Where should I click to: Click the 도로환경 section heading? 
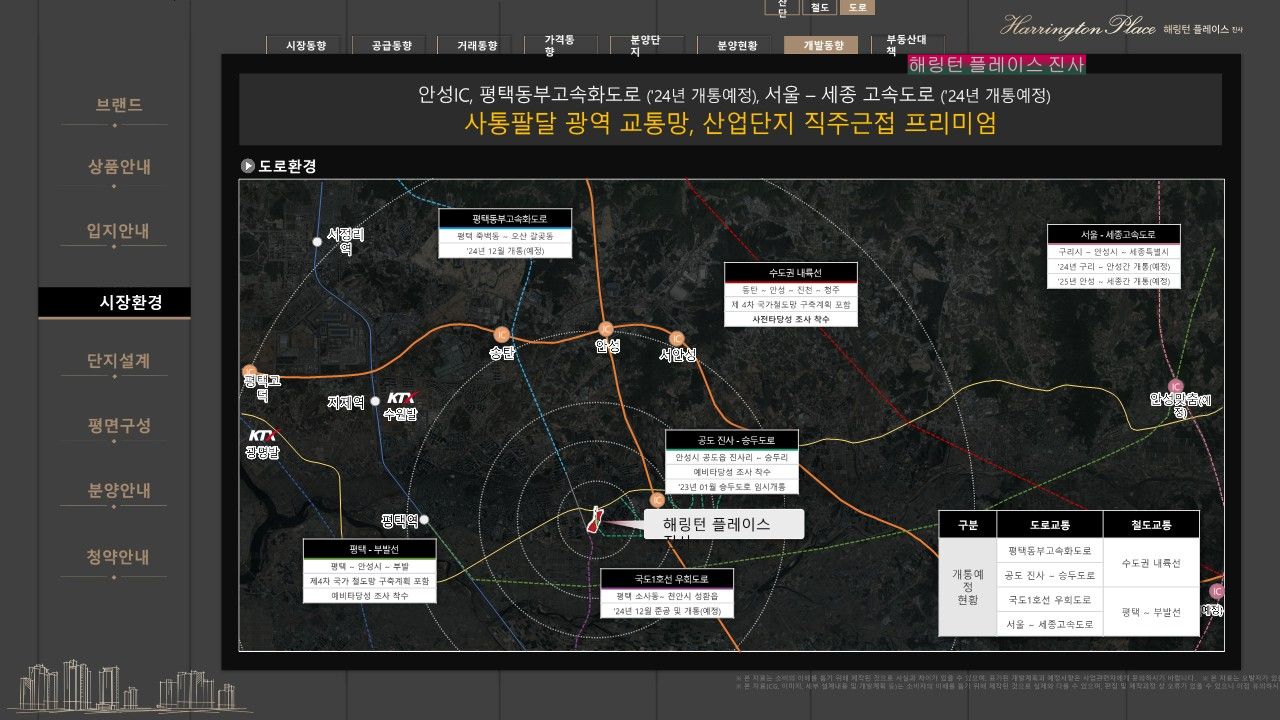pos(288,166)
